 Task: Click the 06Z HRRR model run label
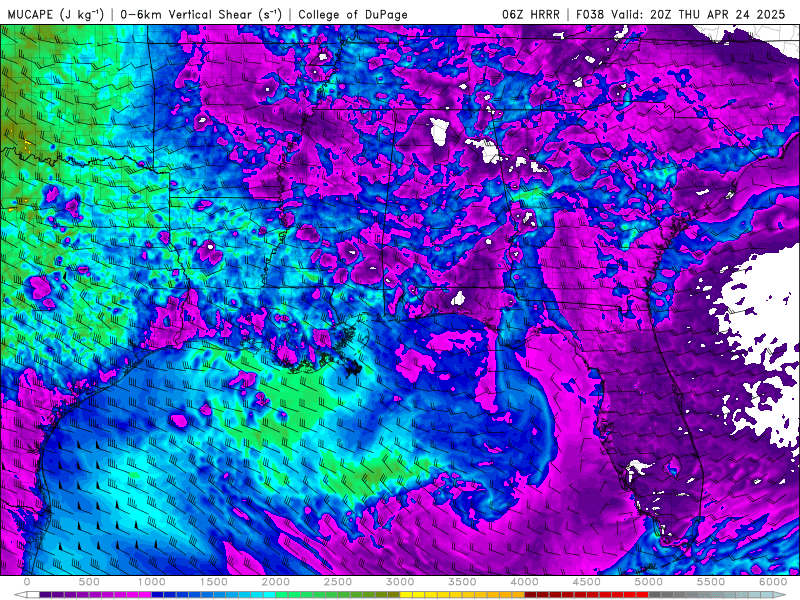531,14
